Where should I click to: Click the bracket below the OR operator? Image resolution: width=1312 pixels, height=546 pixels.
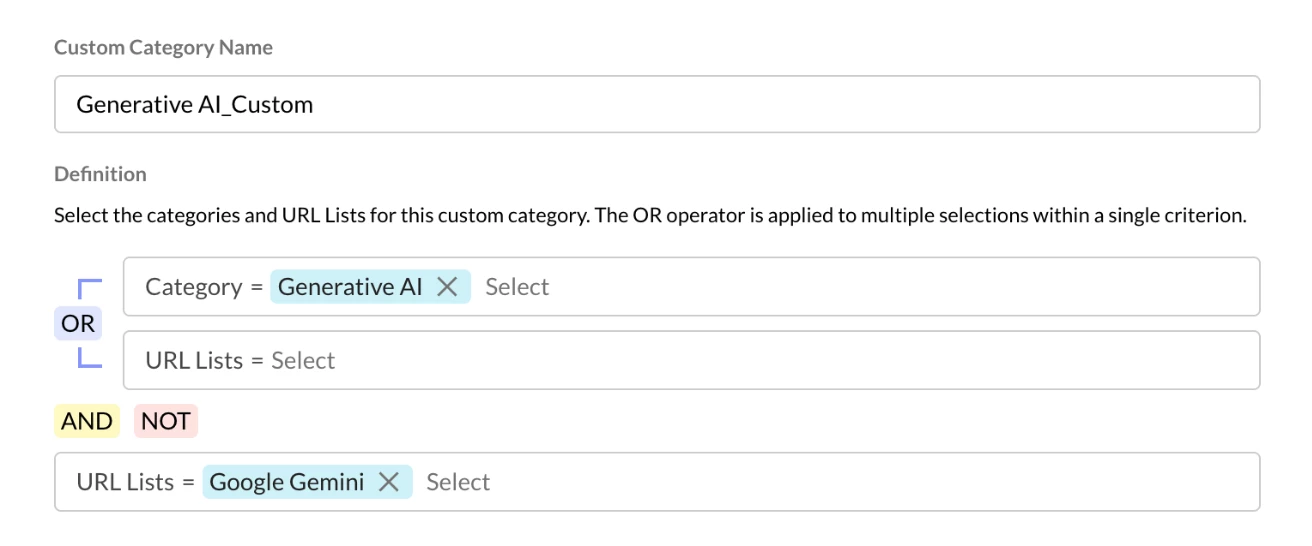90,359
